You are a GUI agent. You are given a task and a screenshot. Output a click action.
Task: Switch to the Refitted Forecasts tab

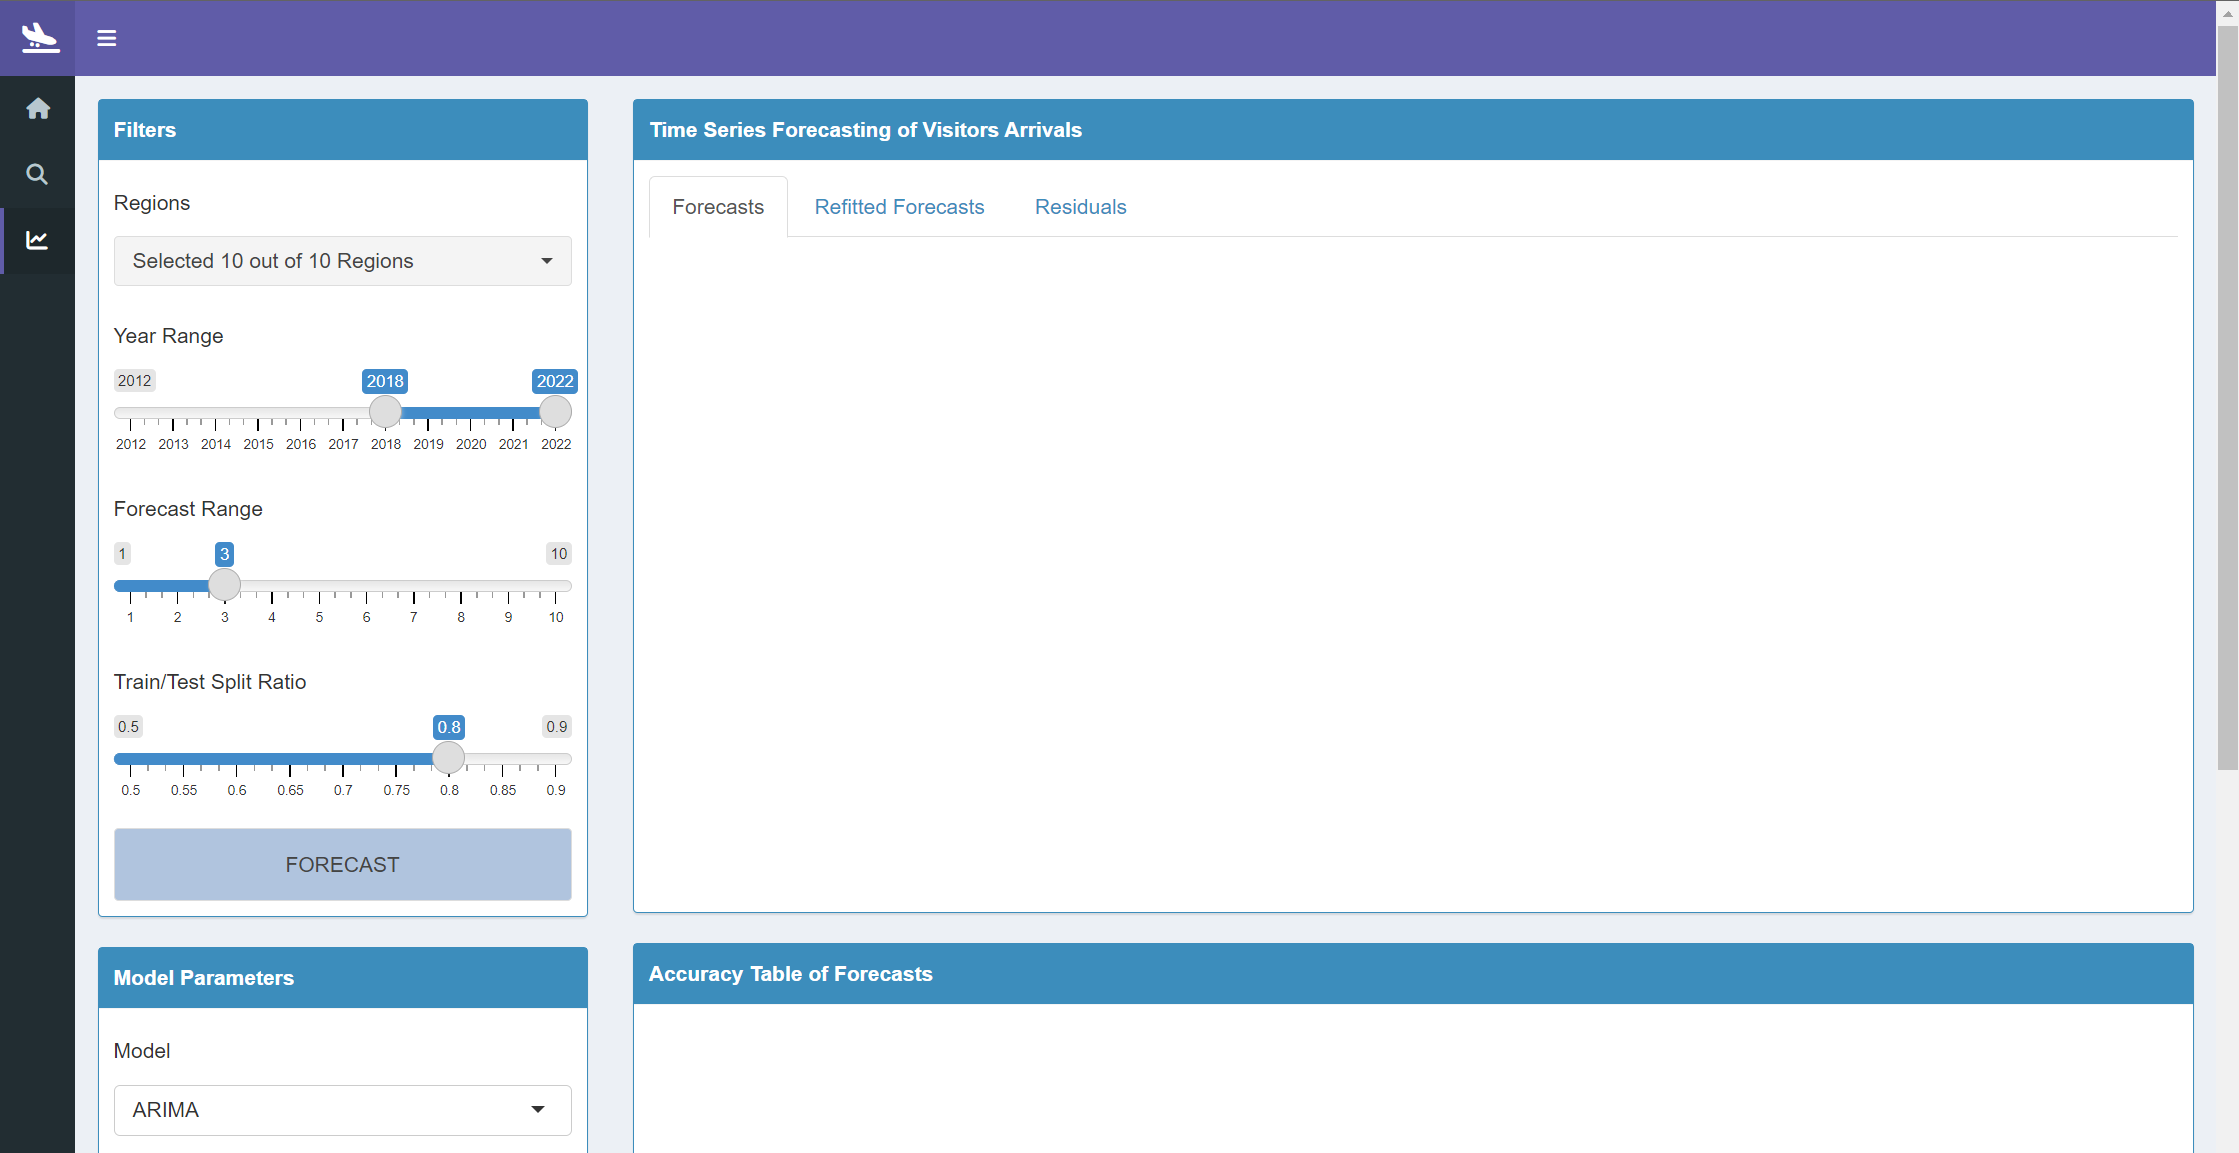(899, 207)
